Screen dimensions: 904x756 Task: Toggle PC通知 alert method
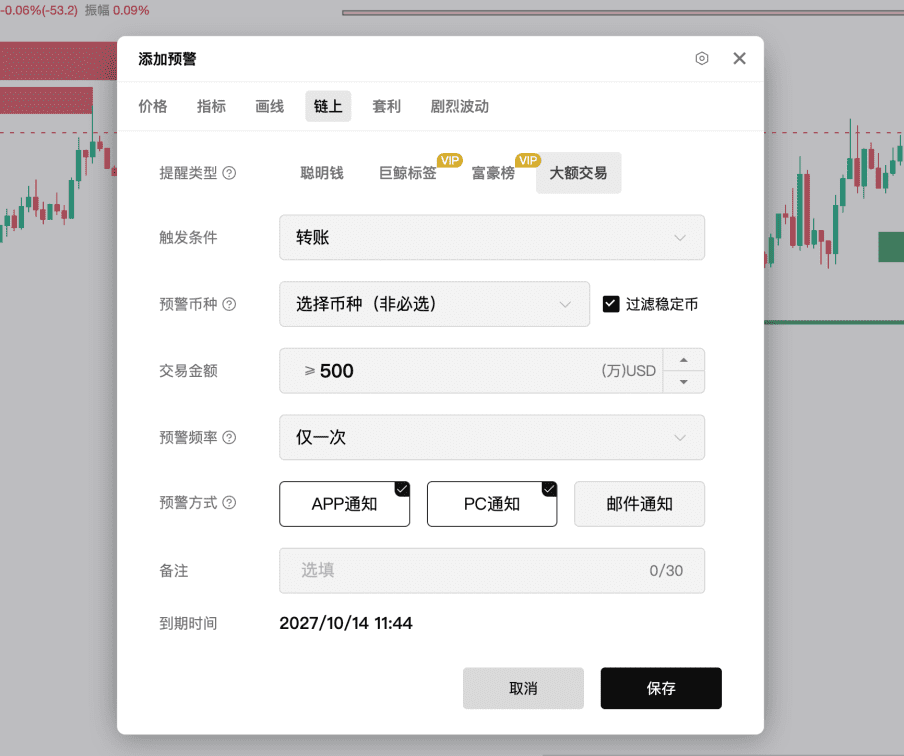492,504
